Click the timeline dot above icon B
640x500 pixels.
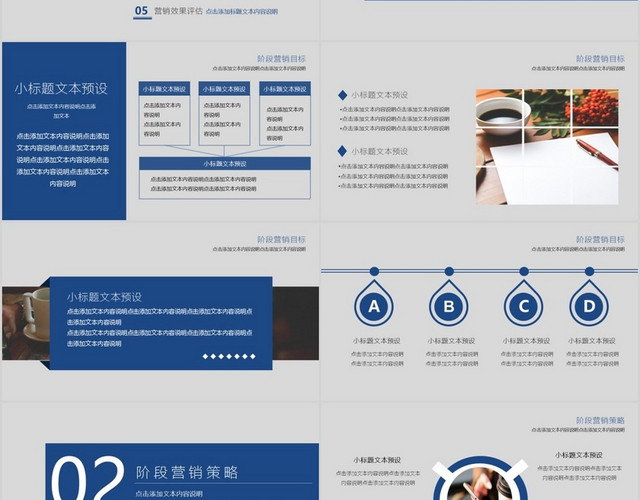click(x=449, y=271)
